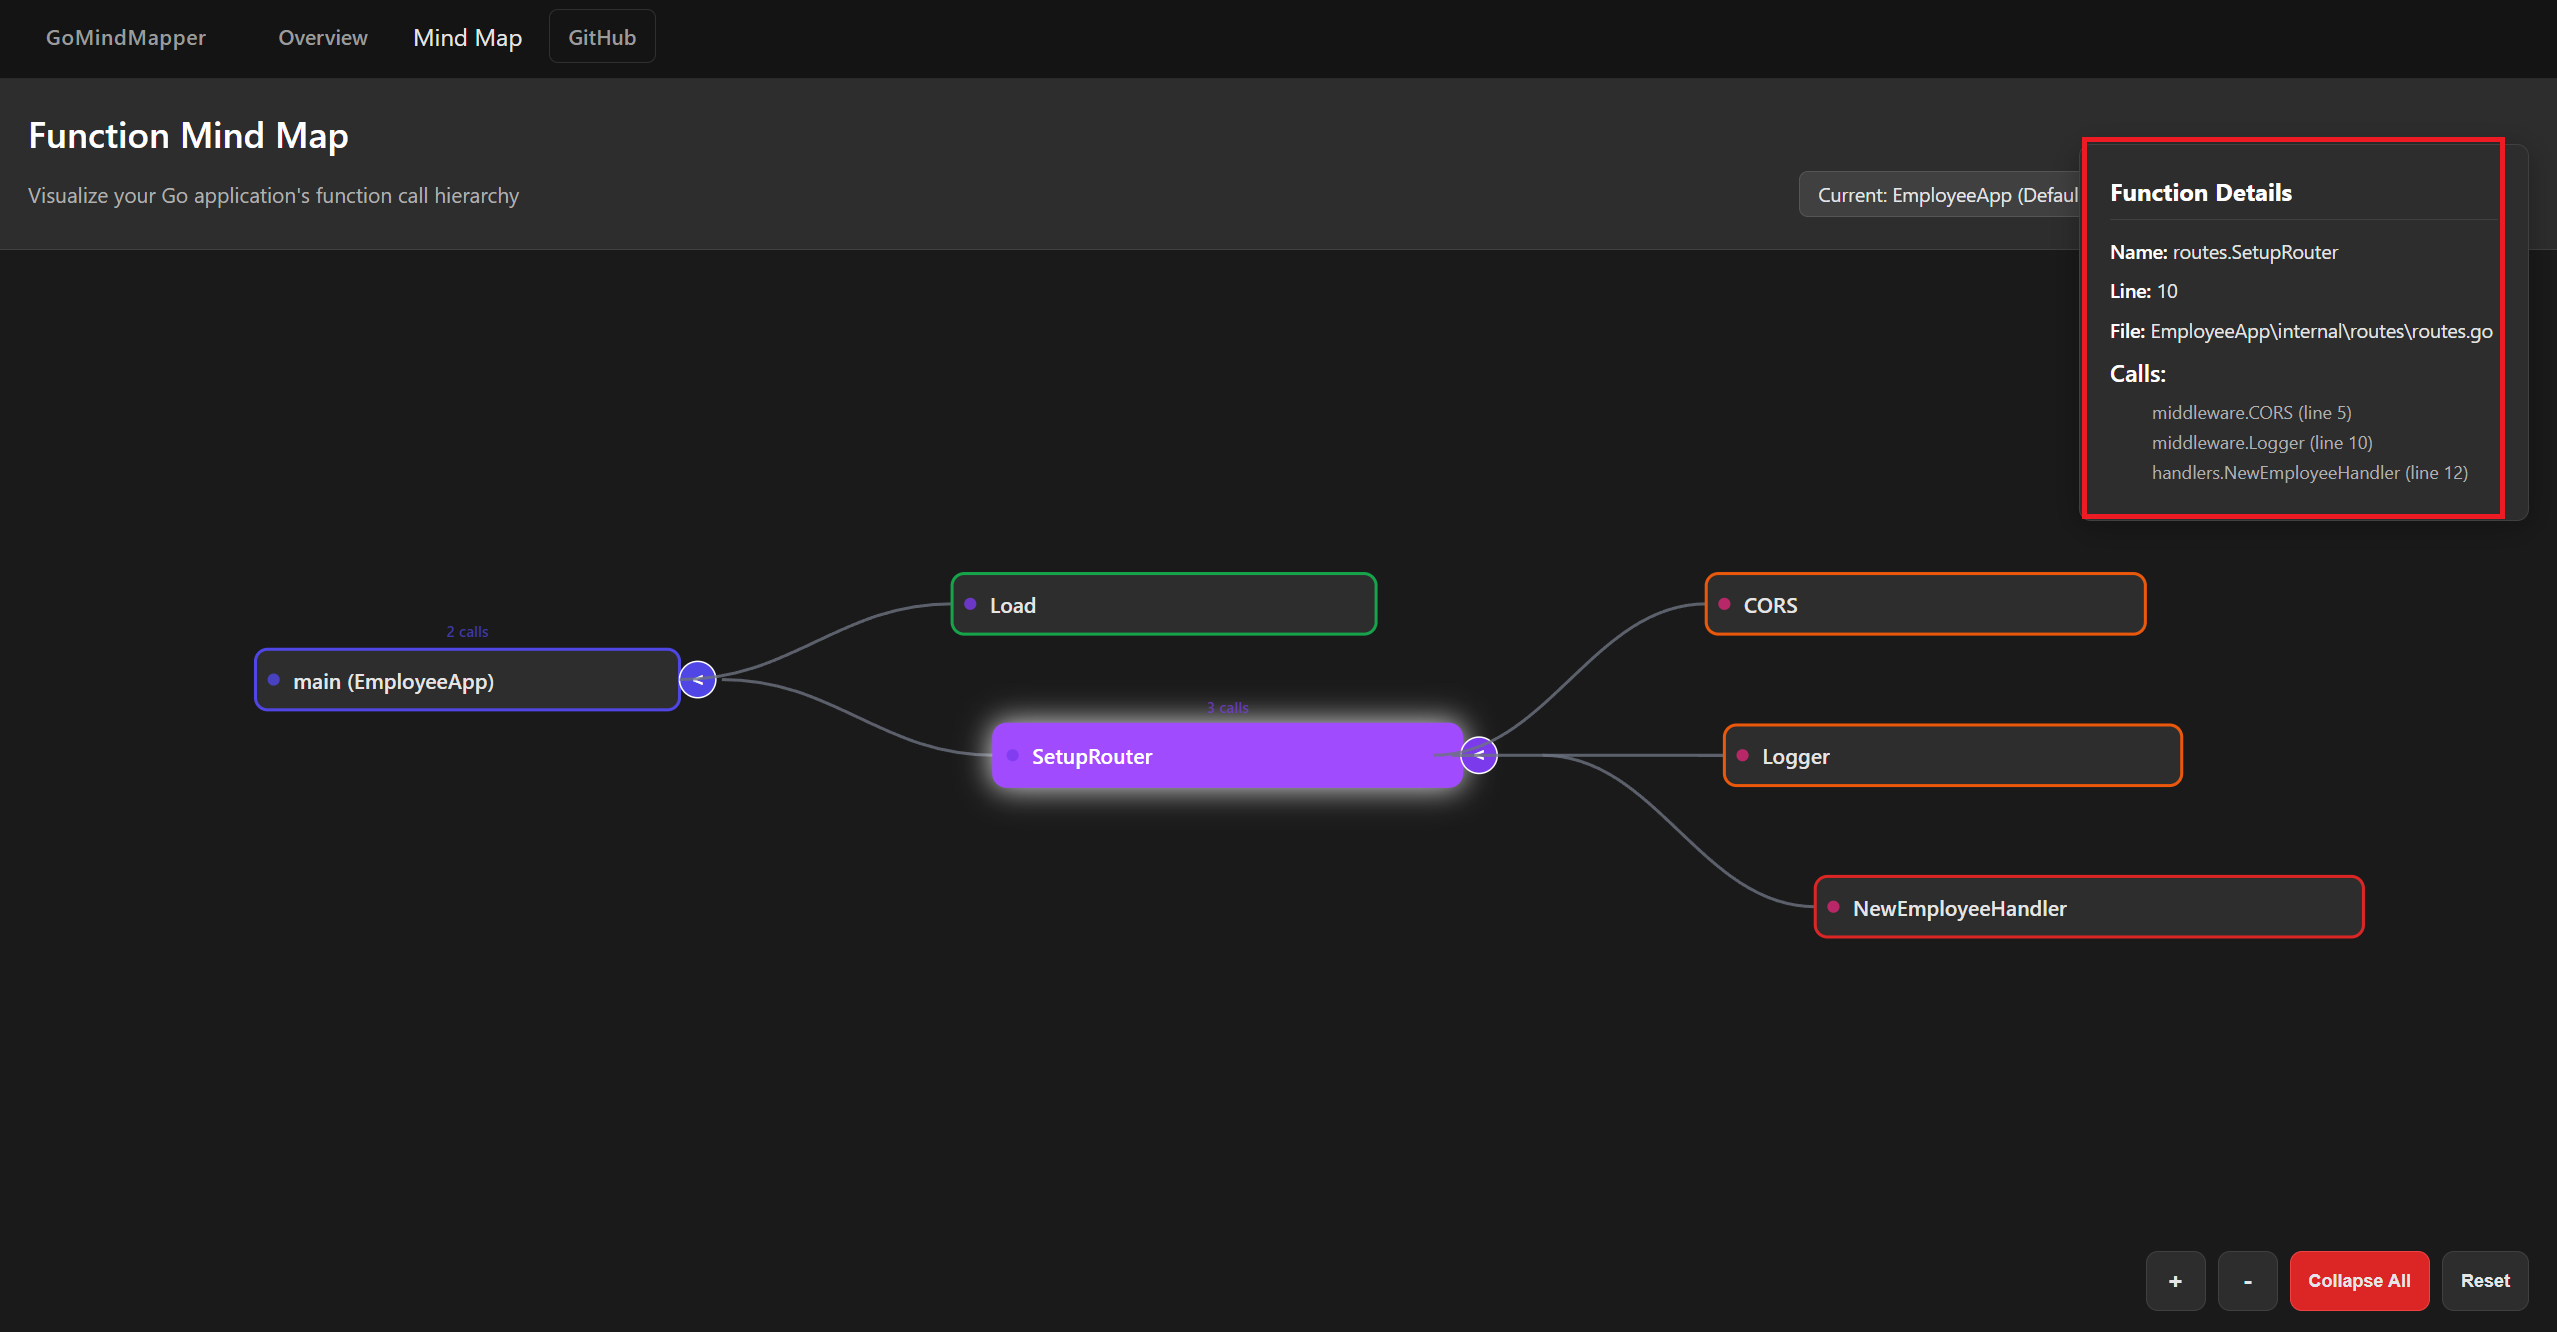The width and height of the screenshot is (2557, 1332).
Task: Click handlers.NewEmployeeHandler (line 12) entry
Action: [x=2309, y=473]
